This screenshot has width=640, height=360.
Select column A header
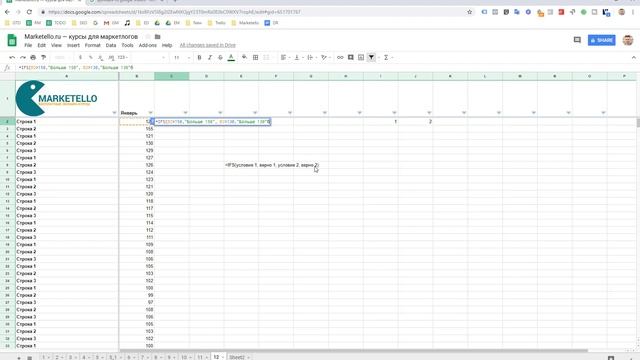67,76
